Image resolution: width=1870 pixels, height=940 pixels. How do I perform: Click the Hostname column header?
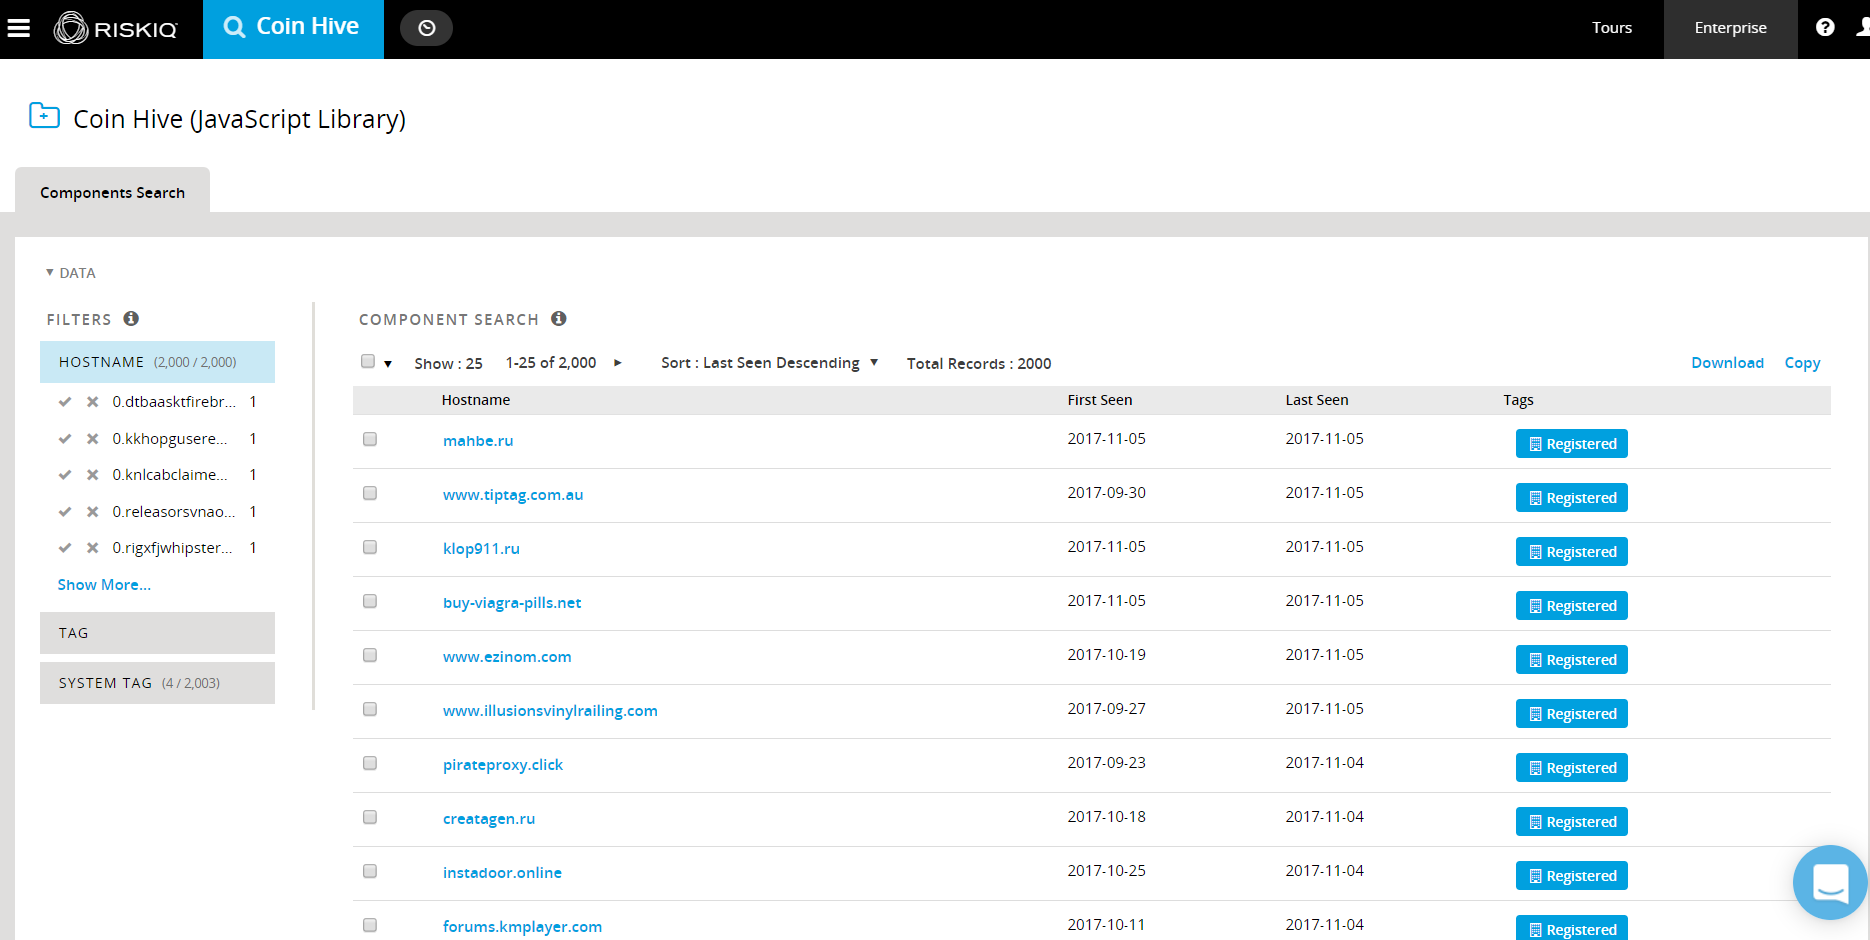(x=476, y=400)
